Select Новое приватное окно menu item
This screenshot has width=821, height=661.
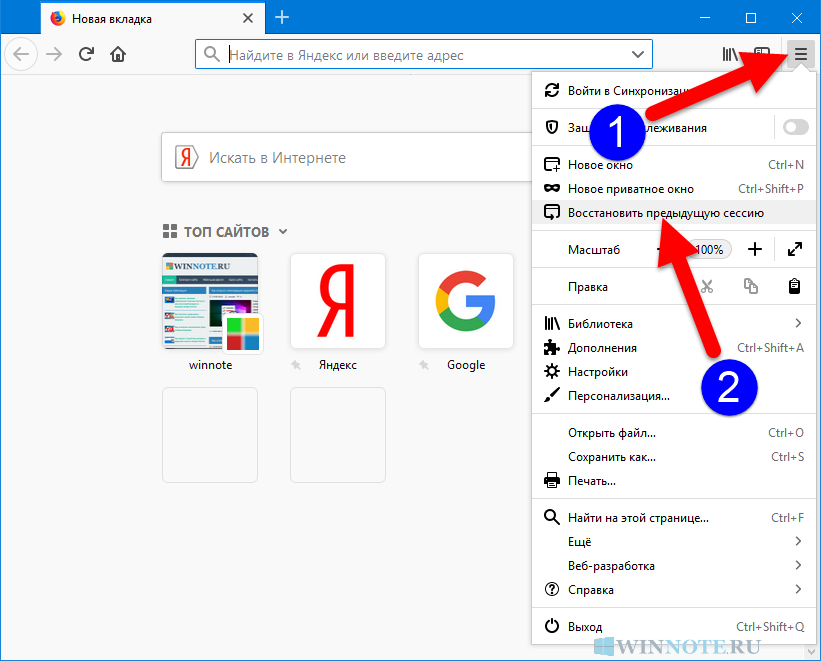point(674,189)
